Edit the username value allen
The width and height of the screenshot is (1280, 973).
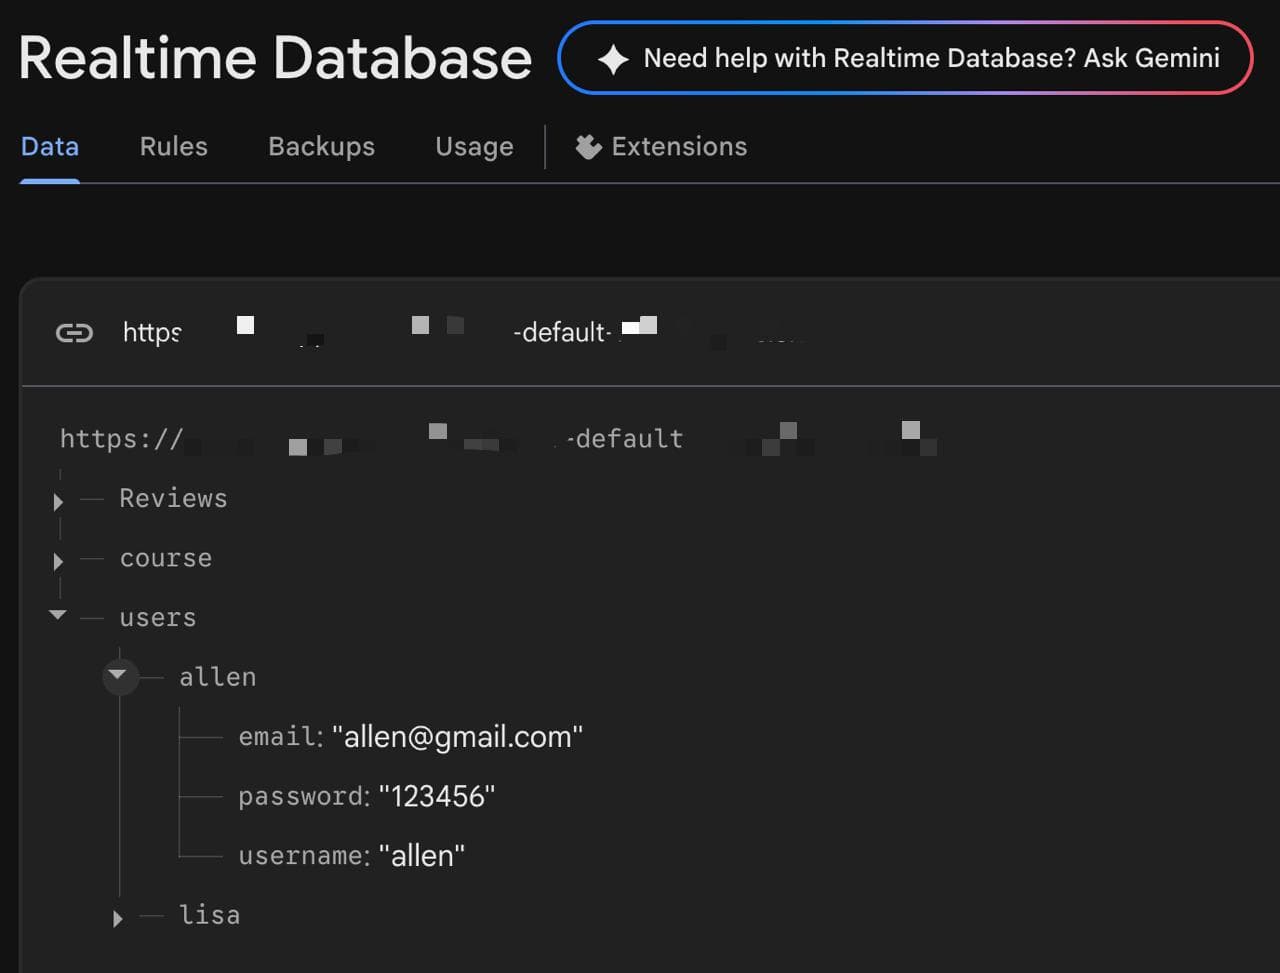[422, 856]
